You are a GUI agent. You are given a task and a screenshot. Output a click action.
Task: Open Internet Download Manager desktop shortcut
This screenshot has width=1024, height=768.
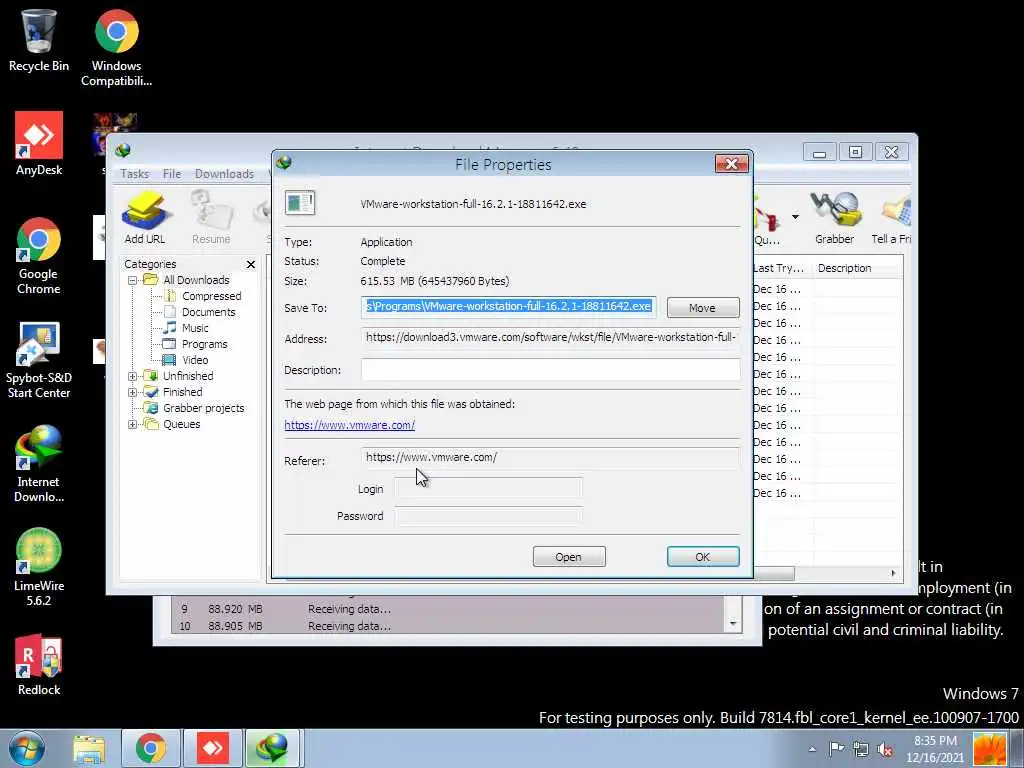pyautogui.click(x=39, y=464)
